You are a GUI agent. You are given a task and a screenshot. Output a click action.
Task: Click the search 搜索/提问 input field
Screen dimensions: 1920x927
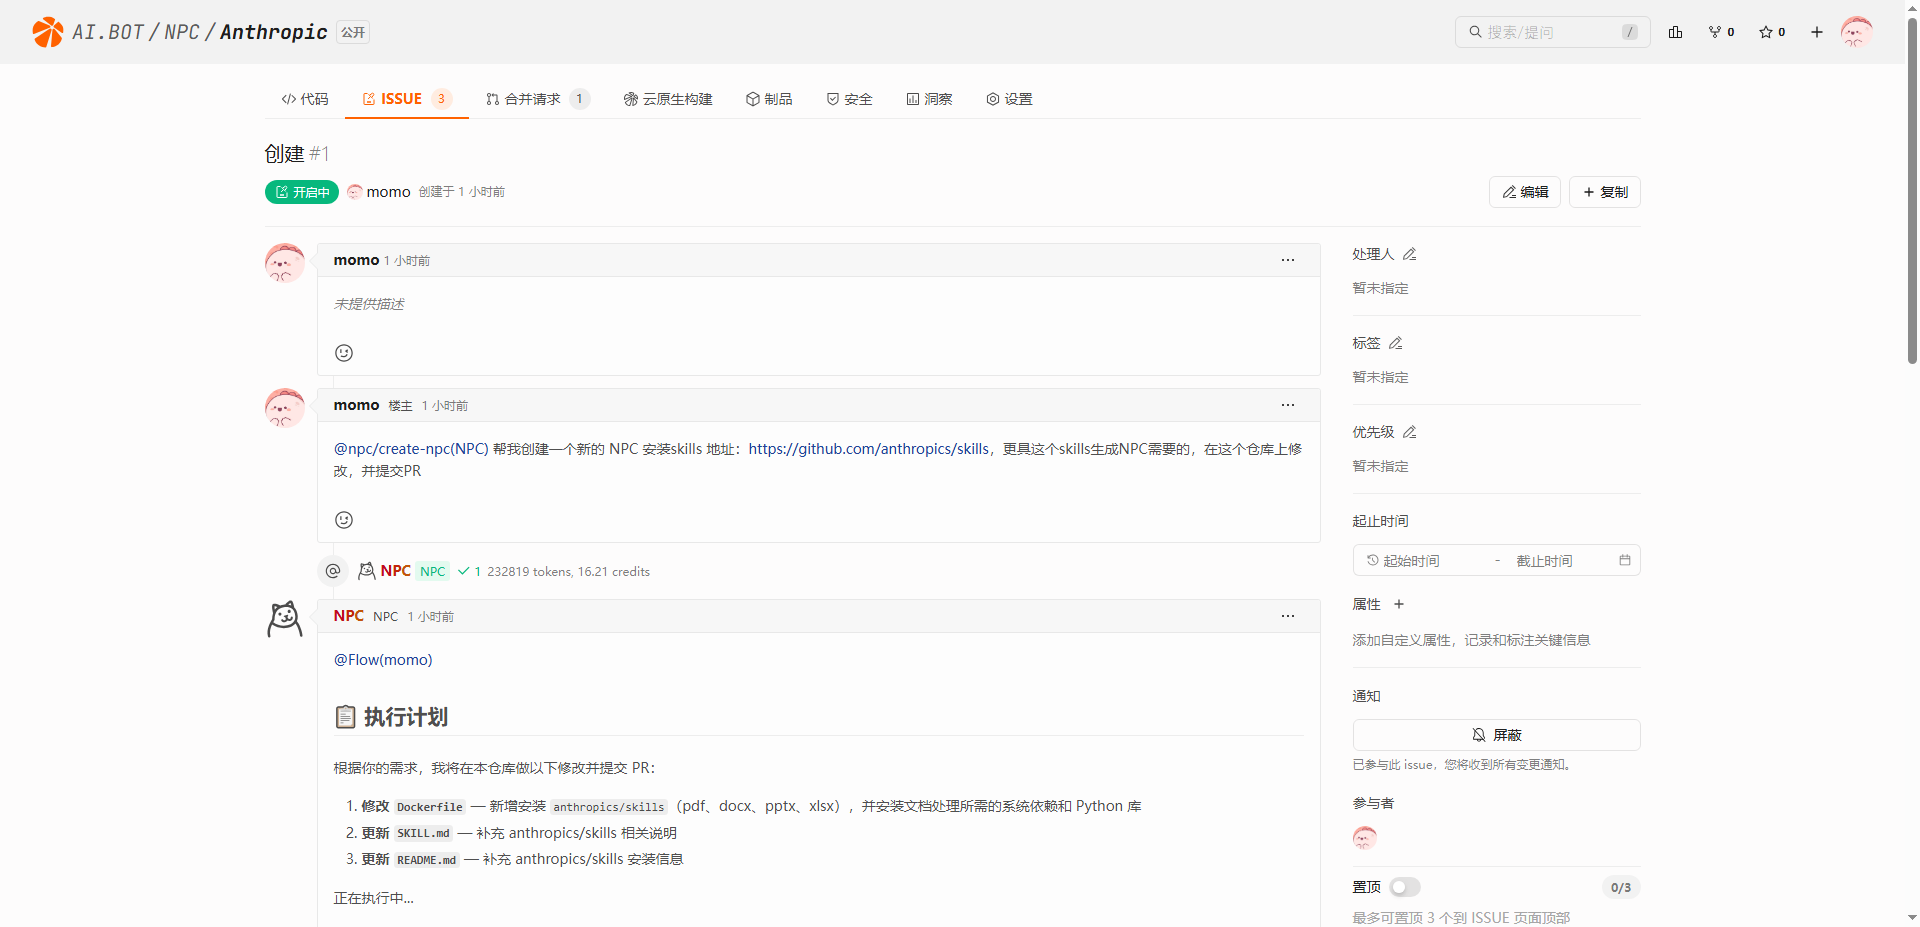click(1552, 32)
